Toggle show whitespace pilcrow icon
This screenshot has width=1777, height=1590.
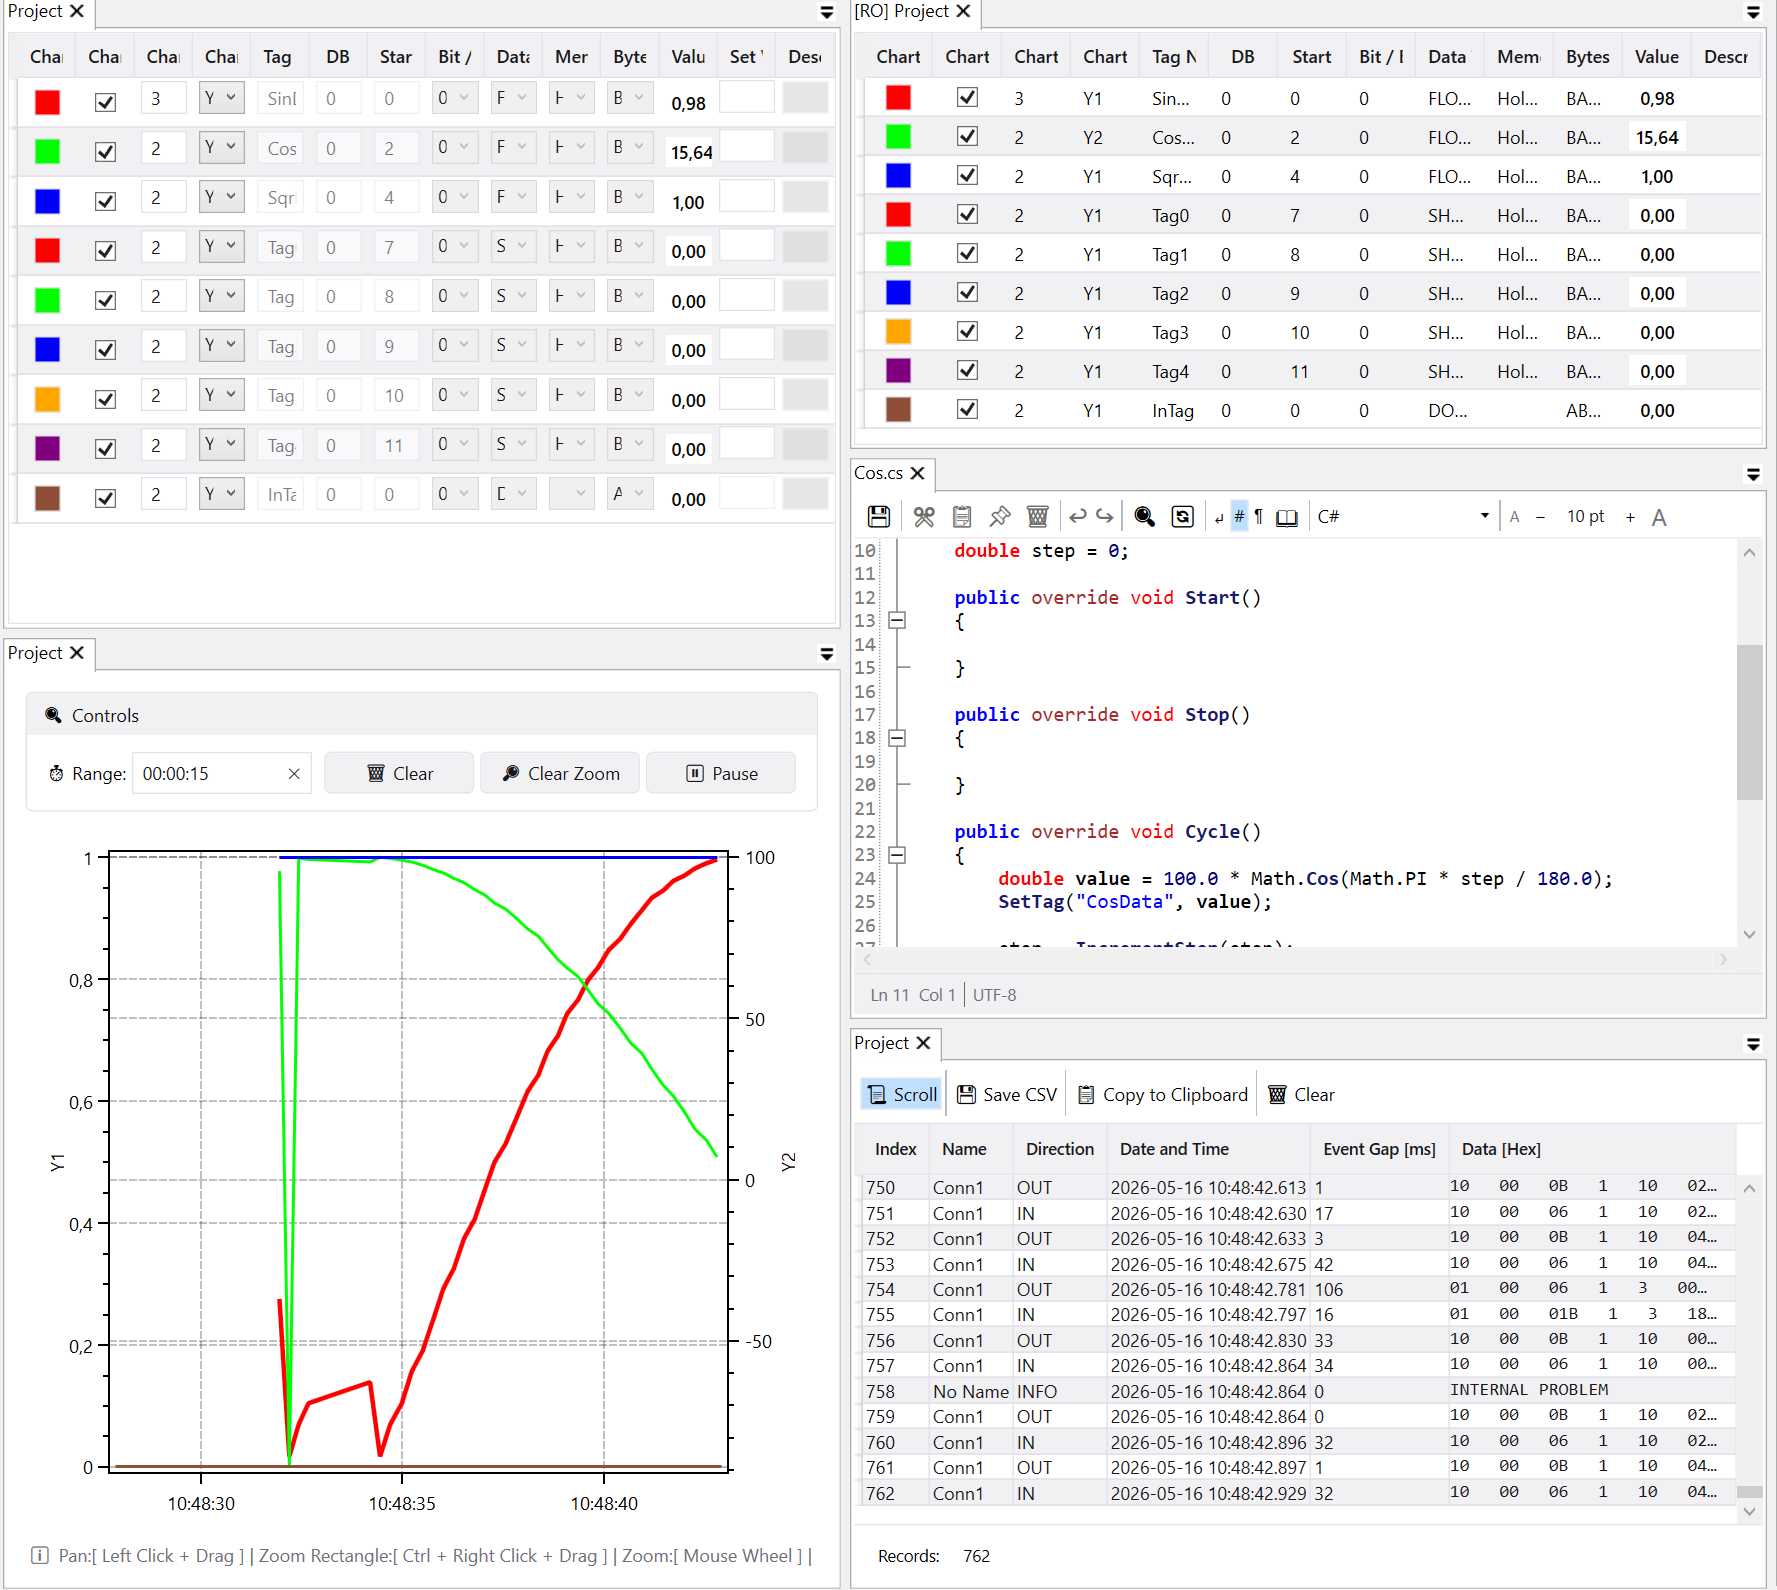click(x=1259, y=516)
